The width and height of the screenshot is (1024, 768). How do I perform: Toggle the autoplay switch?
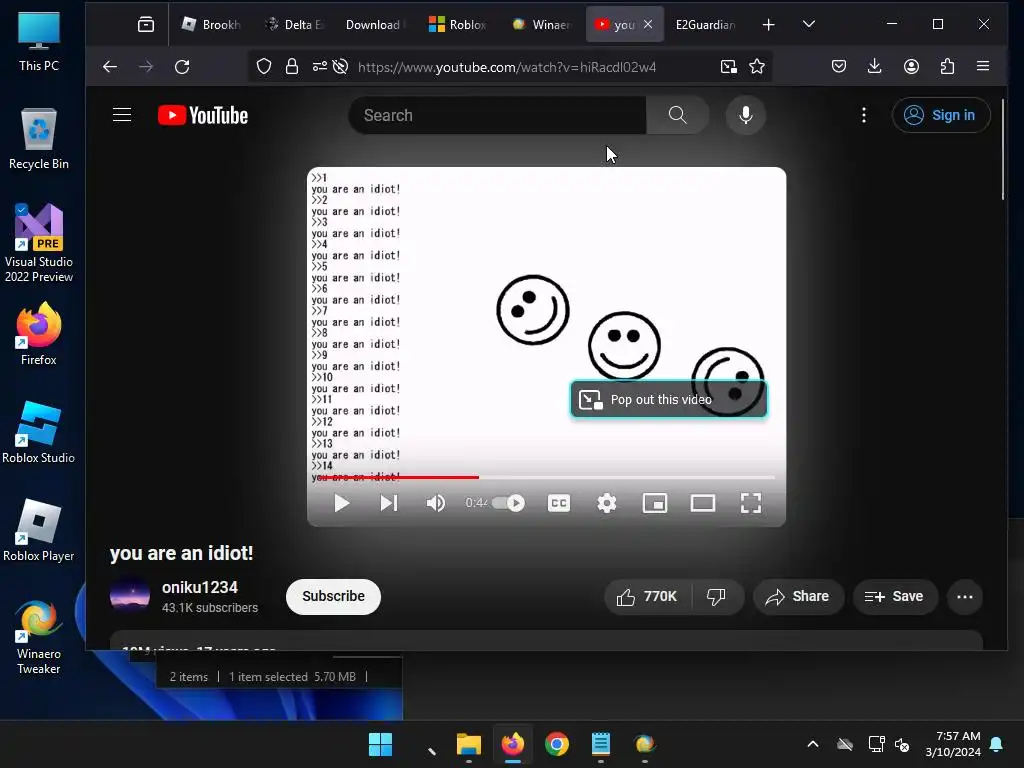coord(509,503)
